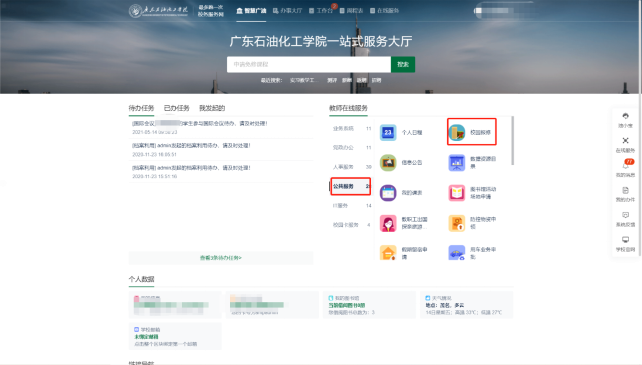
Task: Click the 教师在线服务 section heading
Action: pyautogui.click(x=348, y=108)
